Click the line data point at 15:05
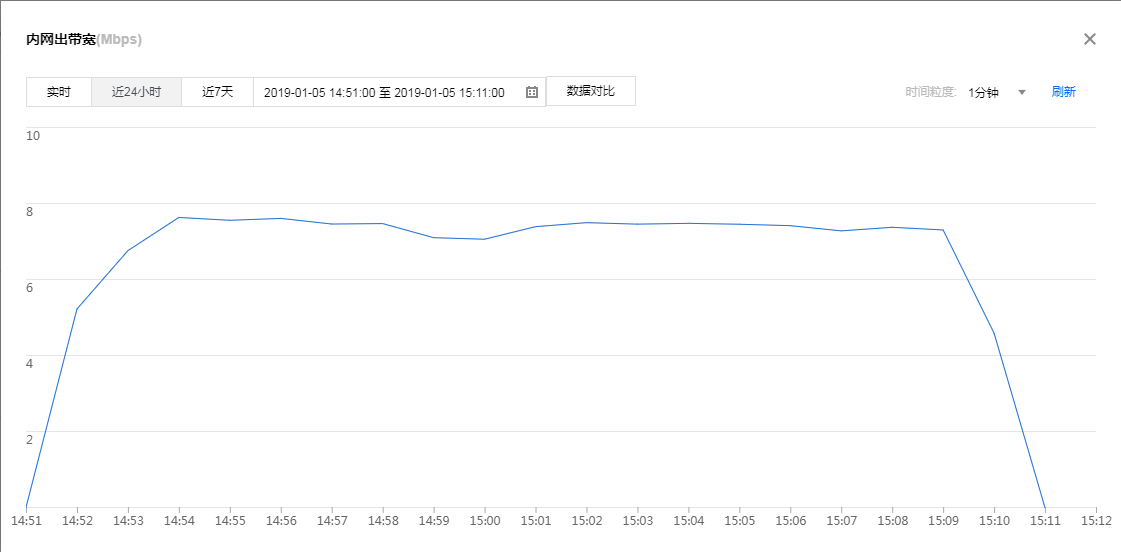Viewport: 1121px width, 552px height. coord(740,224)
